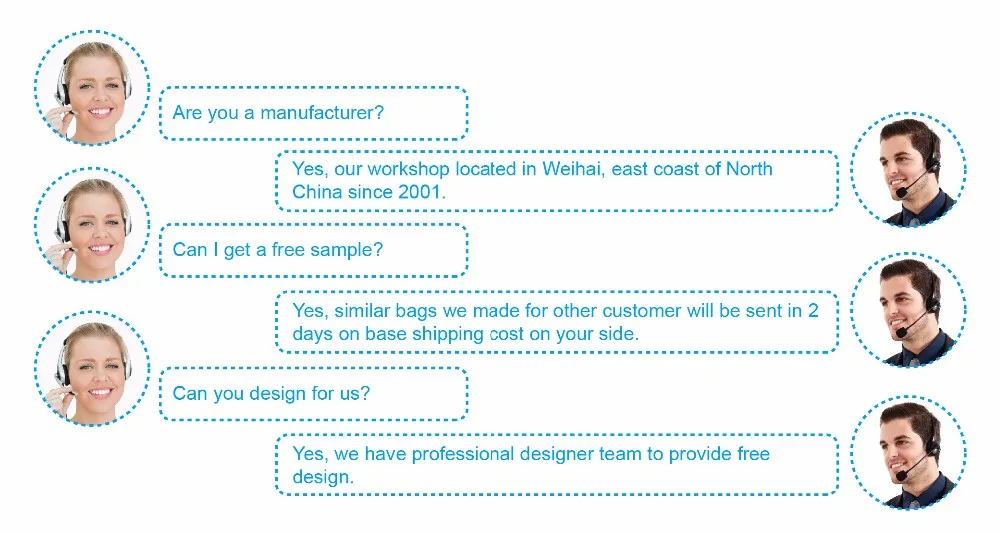This screenshot has width=1000, height=533.
Task: Click the text 'China since 2001.'
Action: 369,191
